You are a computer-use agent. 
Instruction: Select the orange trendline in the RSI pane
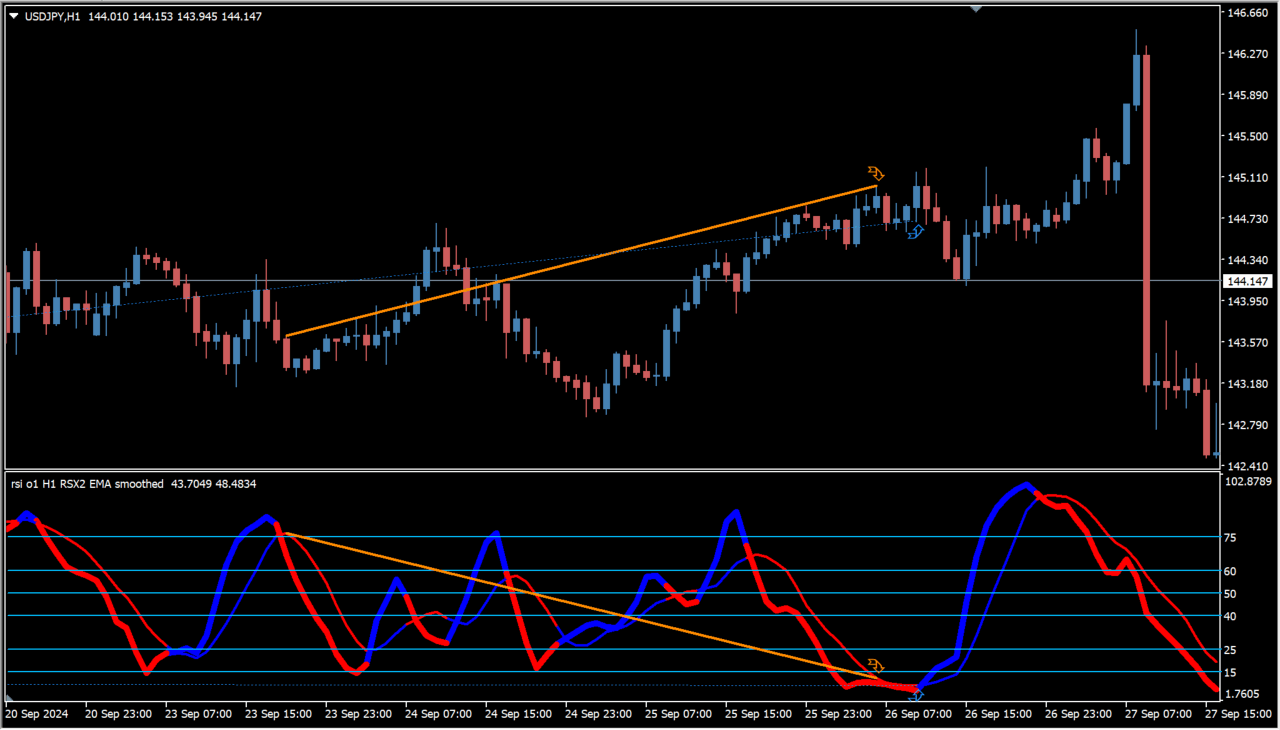point(581,606)
